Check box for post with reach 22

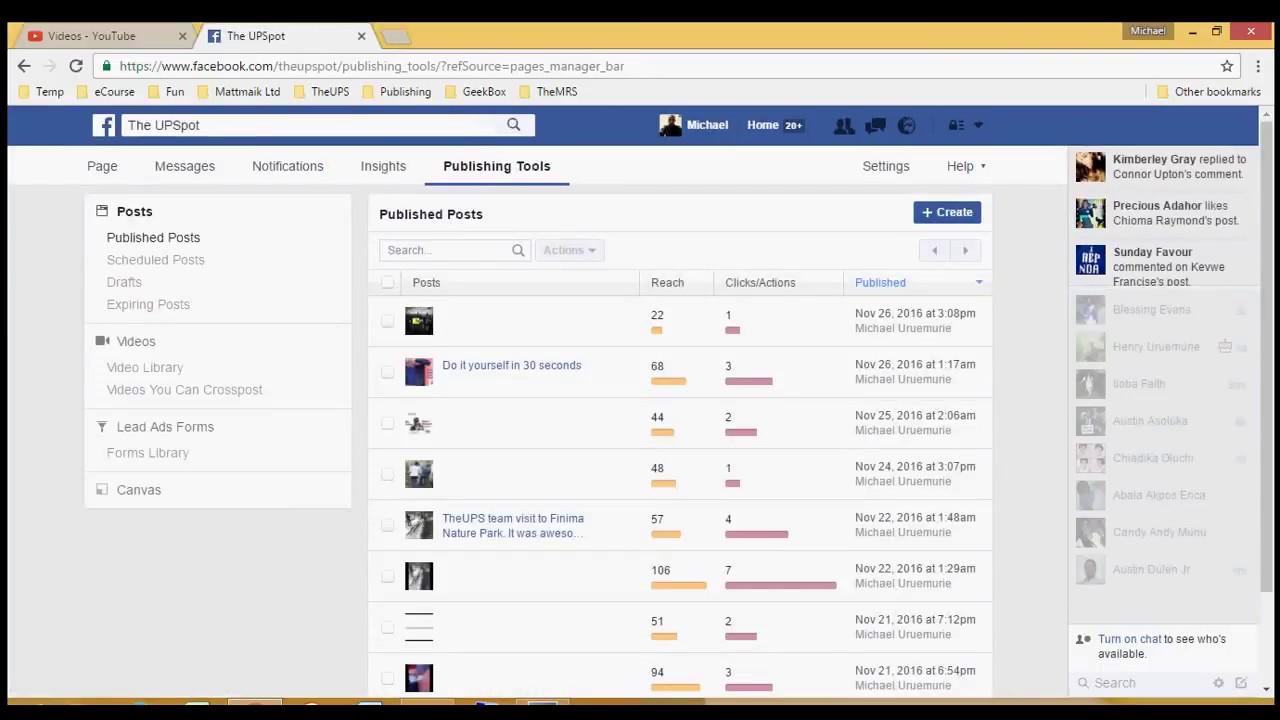pyautogui.click(x=387, y=321)
